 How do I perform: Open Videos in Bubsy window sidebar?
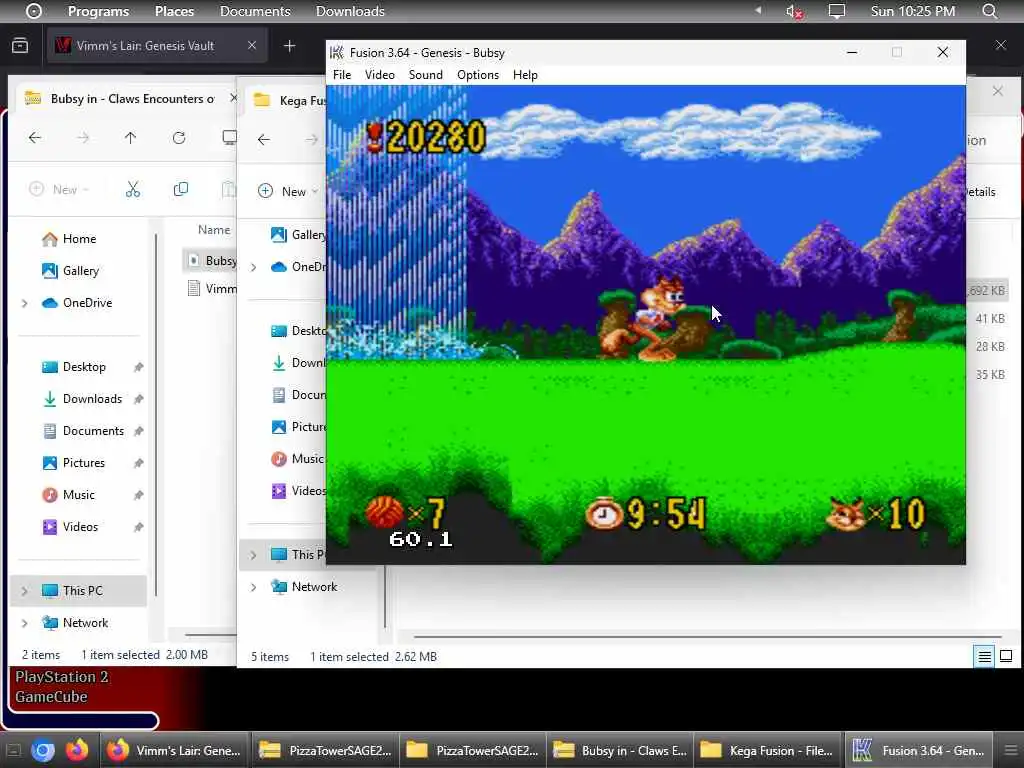[80, 527]
